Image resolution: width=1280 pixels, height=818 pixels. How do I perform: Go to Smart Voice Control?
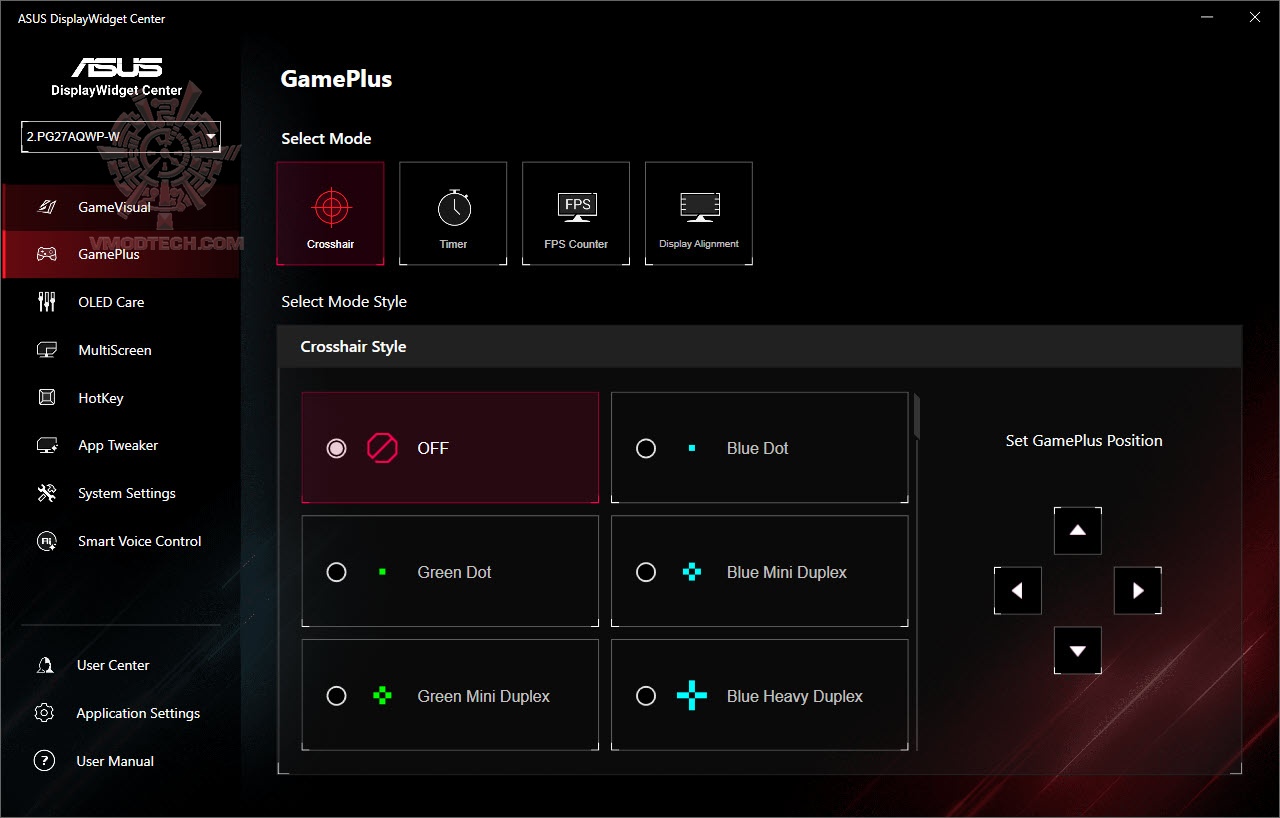(x=120, y=541)
